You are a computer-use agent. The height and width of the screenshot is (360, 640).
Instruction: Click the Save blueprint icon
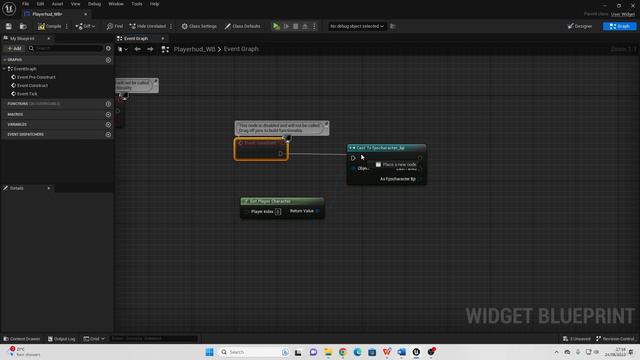coord(9,26)
